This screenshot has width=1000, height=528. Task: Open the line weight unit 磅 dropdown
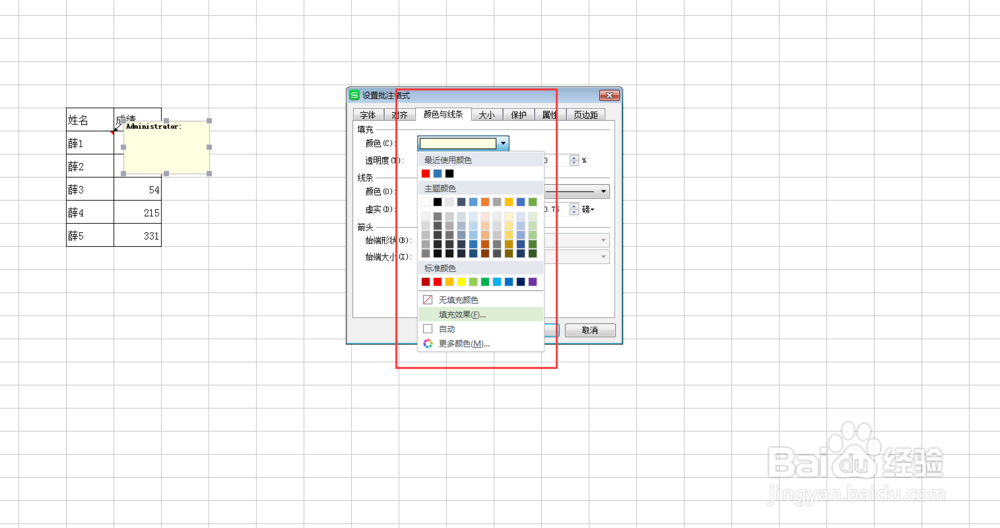[x=588, y=209]
